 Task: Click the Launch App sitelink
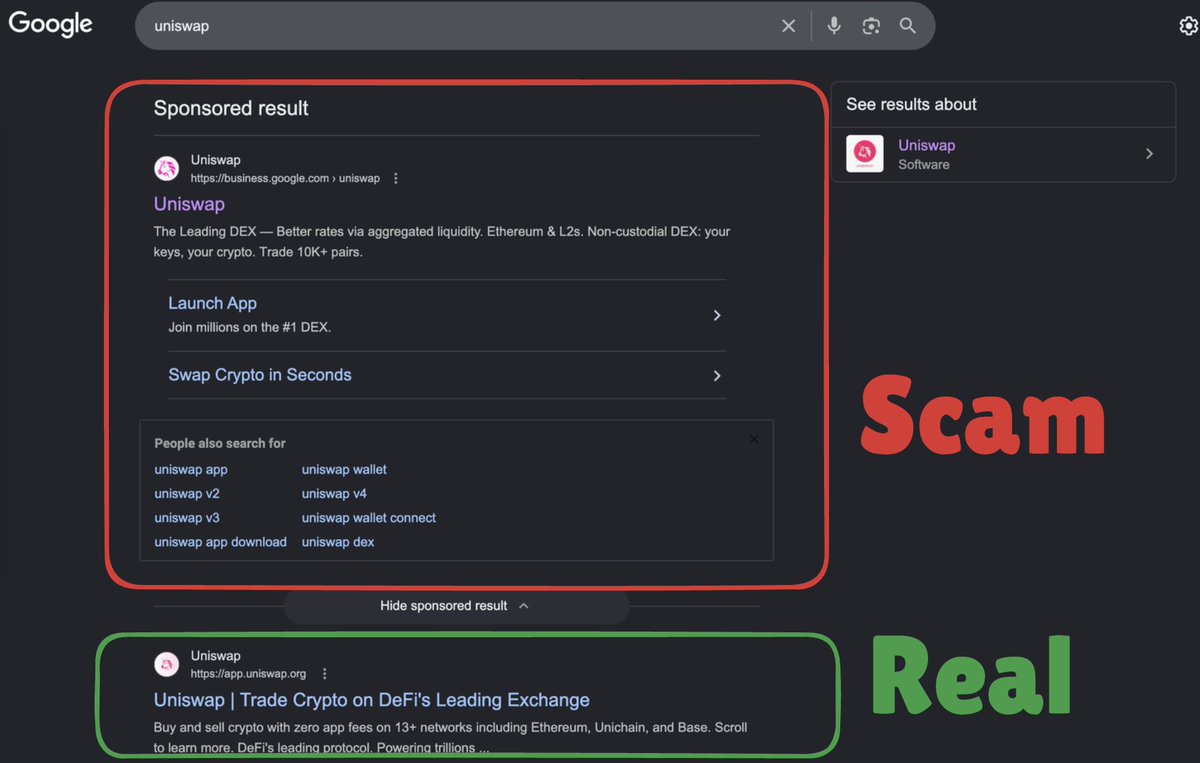point(212,303)
